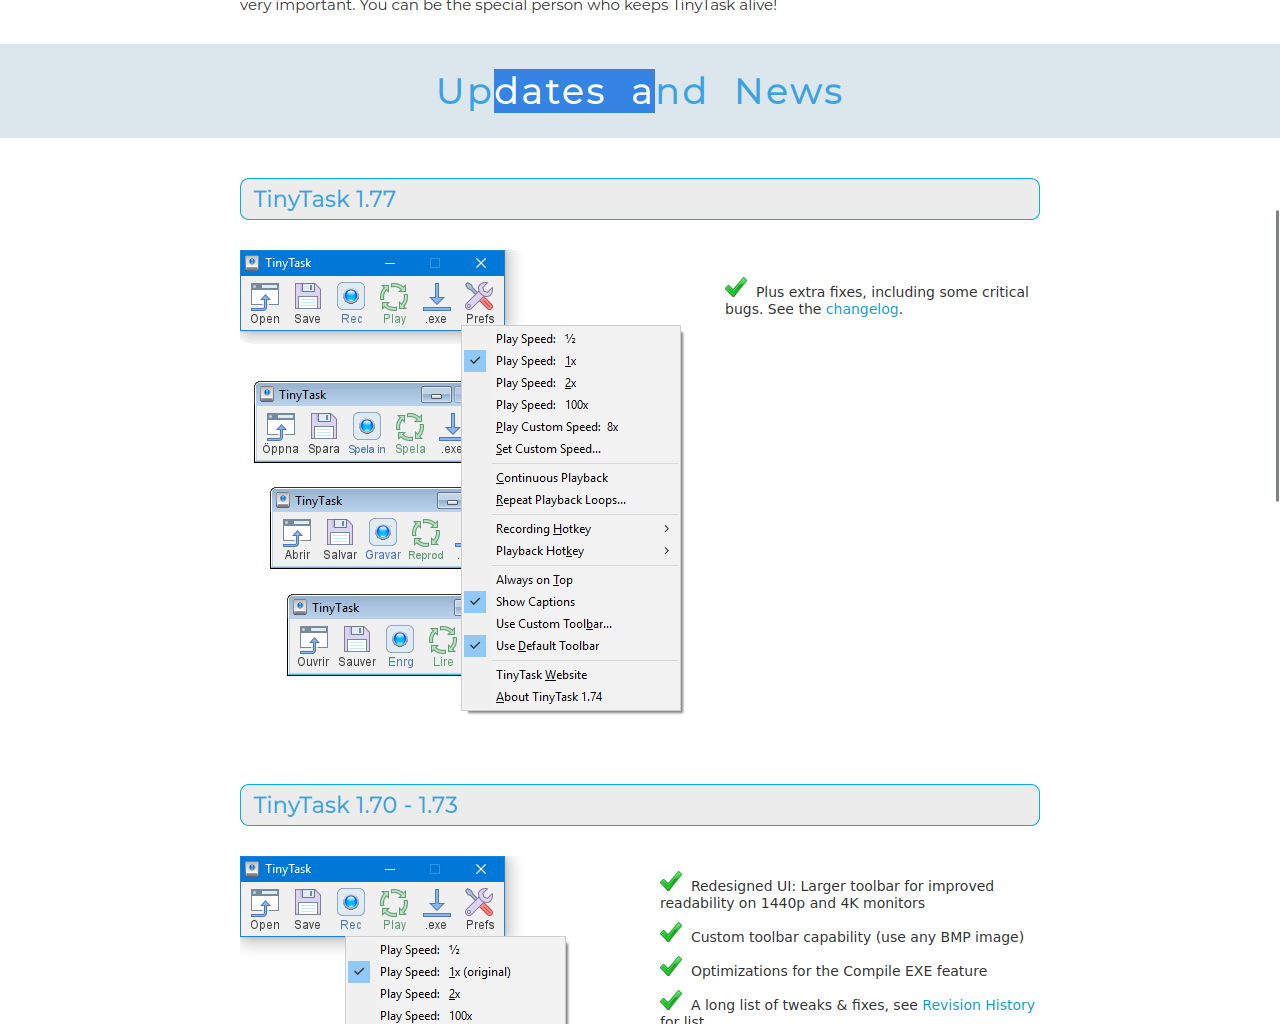Choose Play Speed ½ in upper menu
The width and height of the screenshot is (1280, 1024).
(x=571, y=339)
